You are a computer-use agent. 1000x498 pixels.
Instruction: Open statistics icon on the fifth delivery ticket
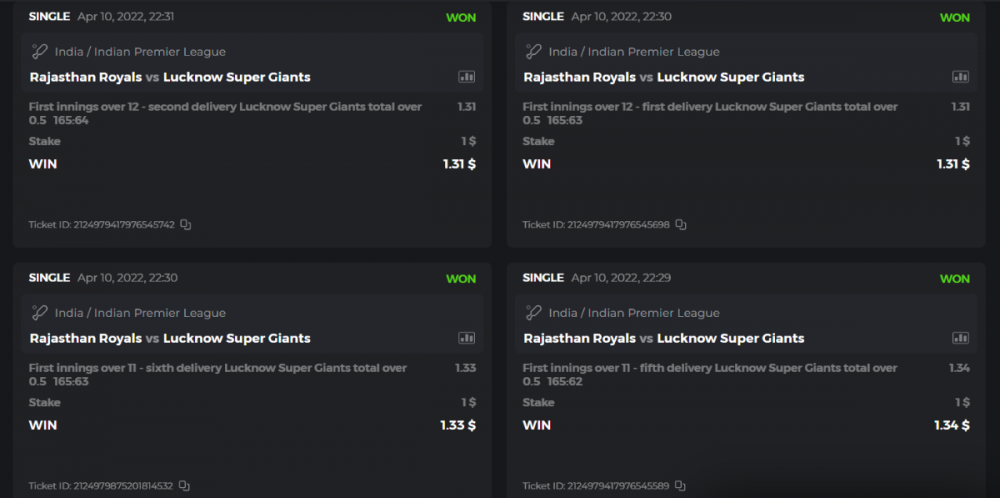pyautogui.click(x=960, y=338)
